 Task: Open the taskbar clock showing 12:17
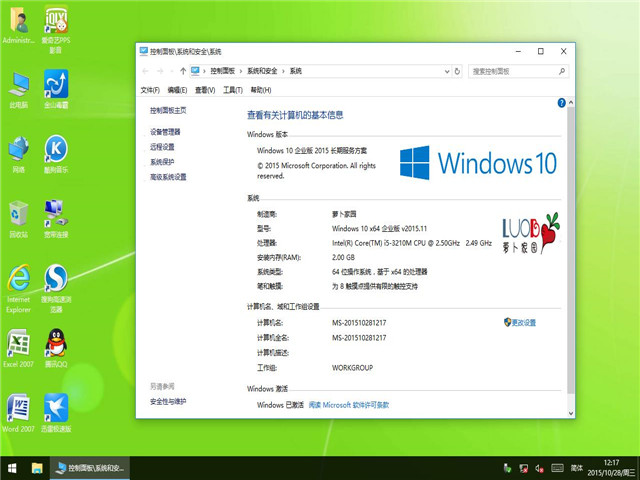tap(611, 468)
